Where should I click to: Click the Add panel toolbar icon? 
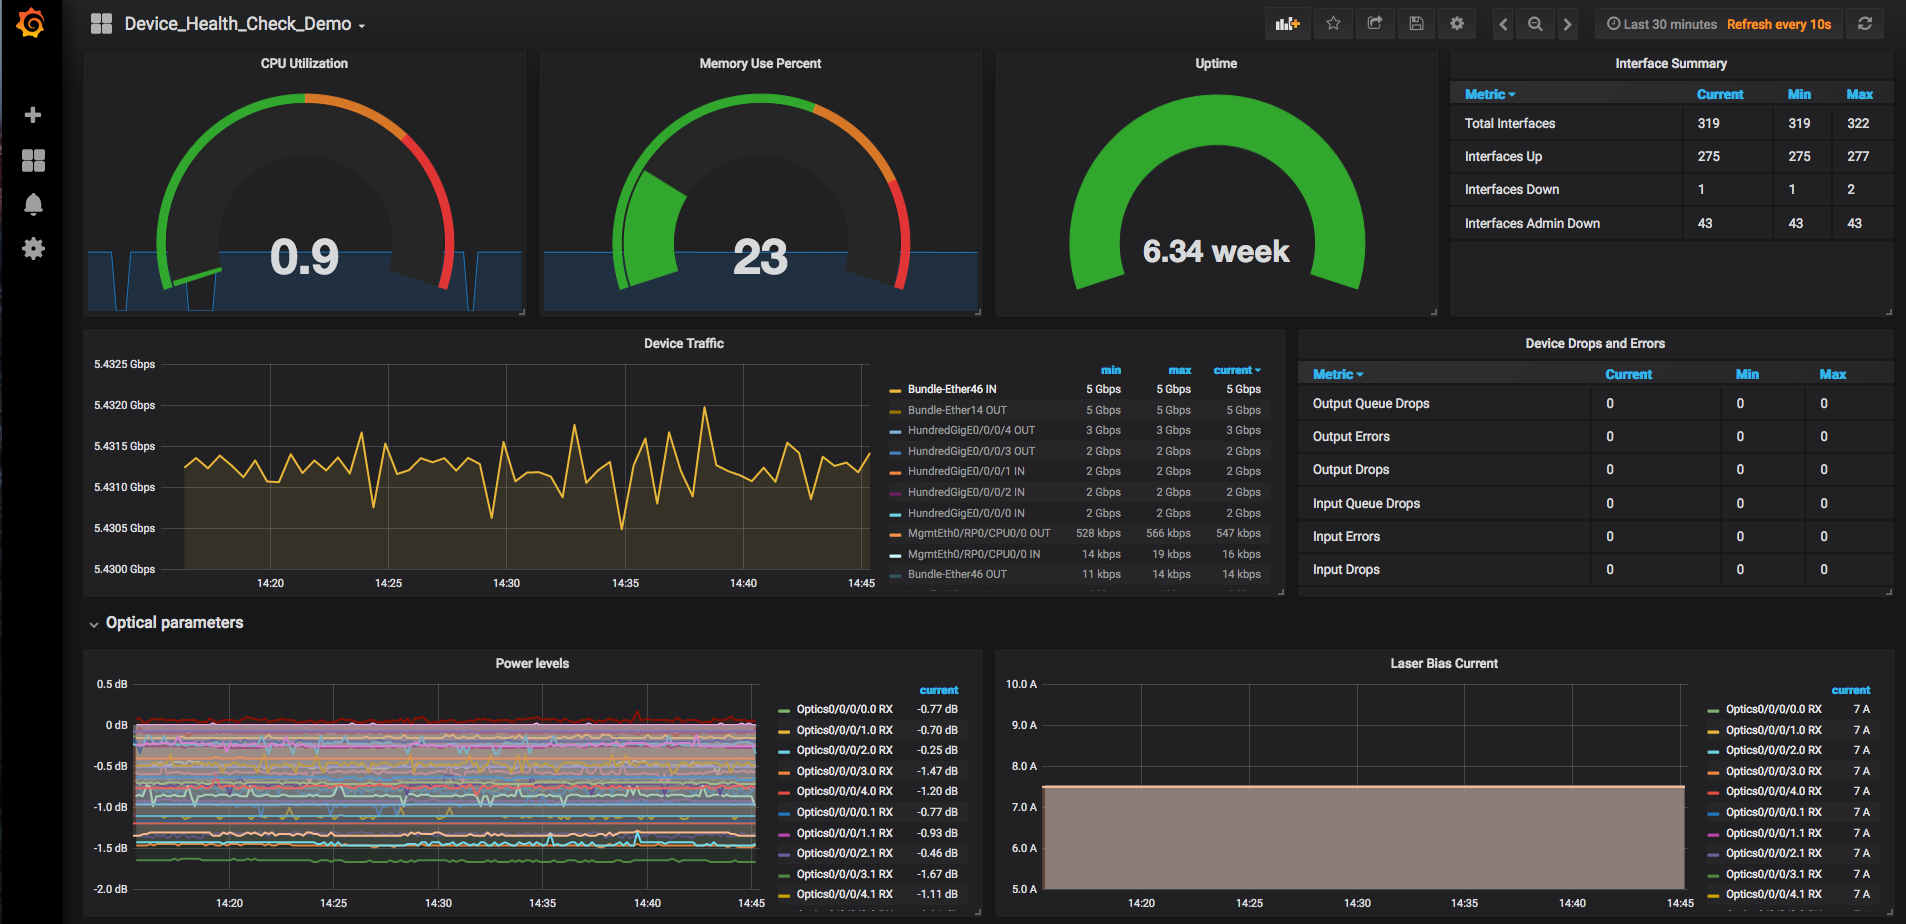click(1287, 24)
